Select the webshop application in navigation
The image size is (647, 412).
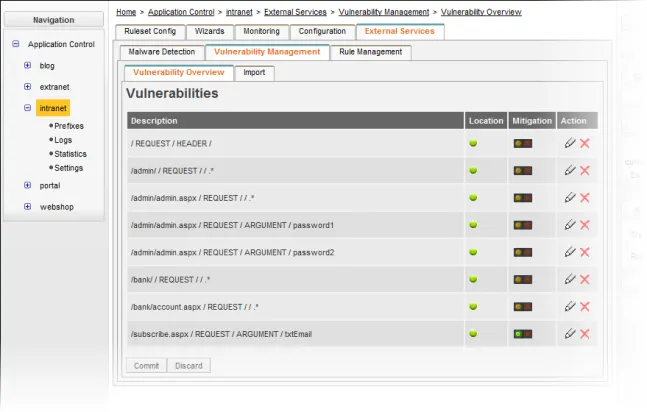click(57, 207)
